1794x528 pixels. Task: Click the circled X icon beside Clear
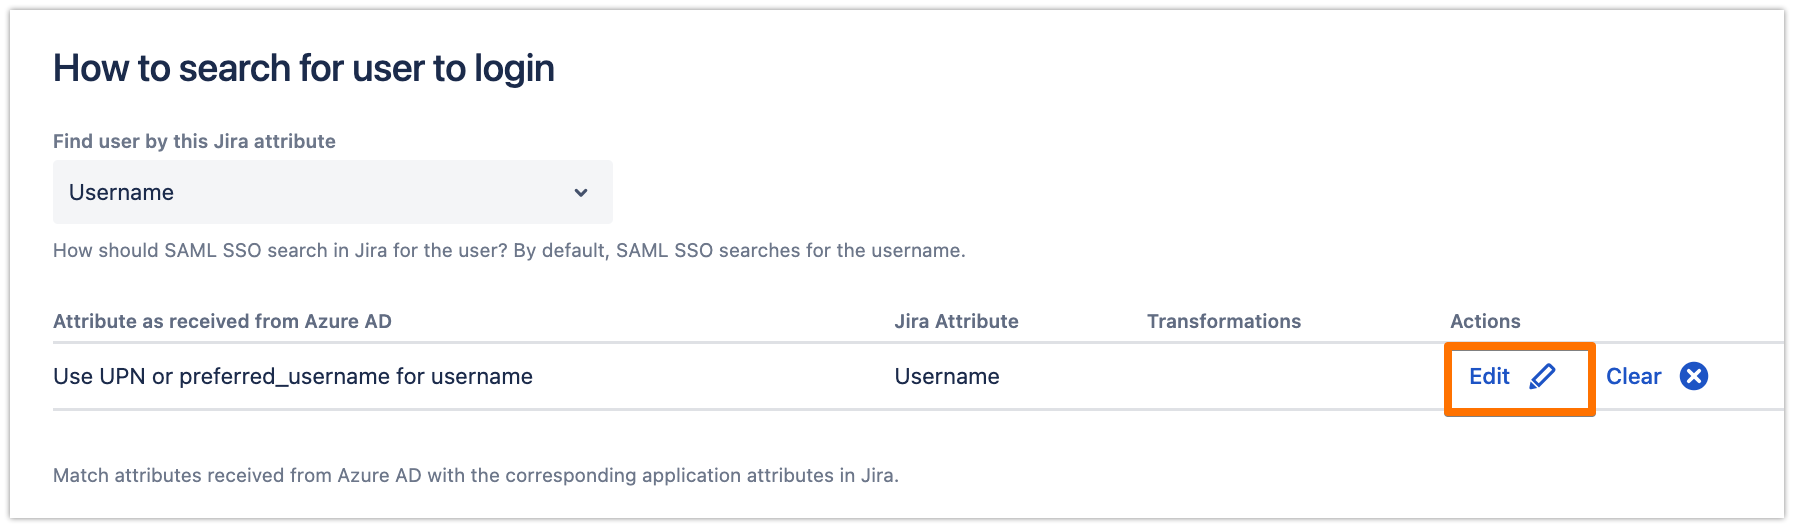click(1693, 376)
